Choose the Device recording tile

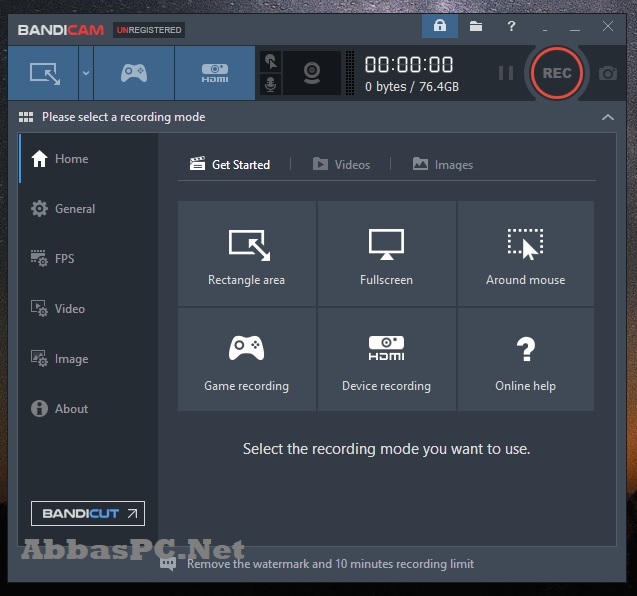click(x=386, y=360)
